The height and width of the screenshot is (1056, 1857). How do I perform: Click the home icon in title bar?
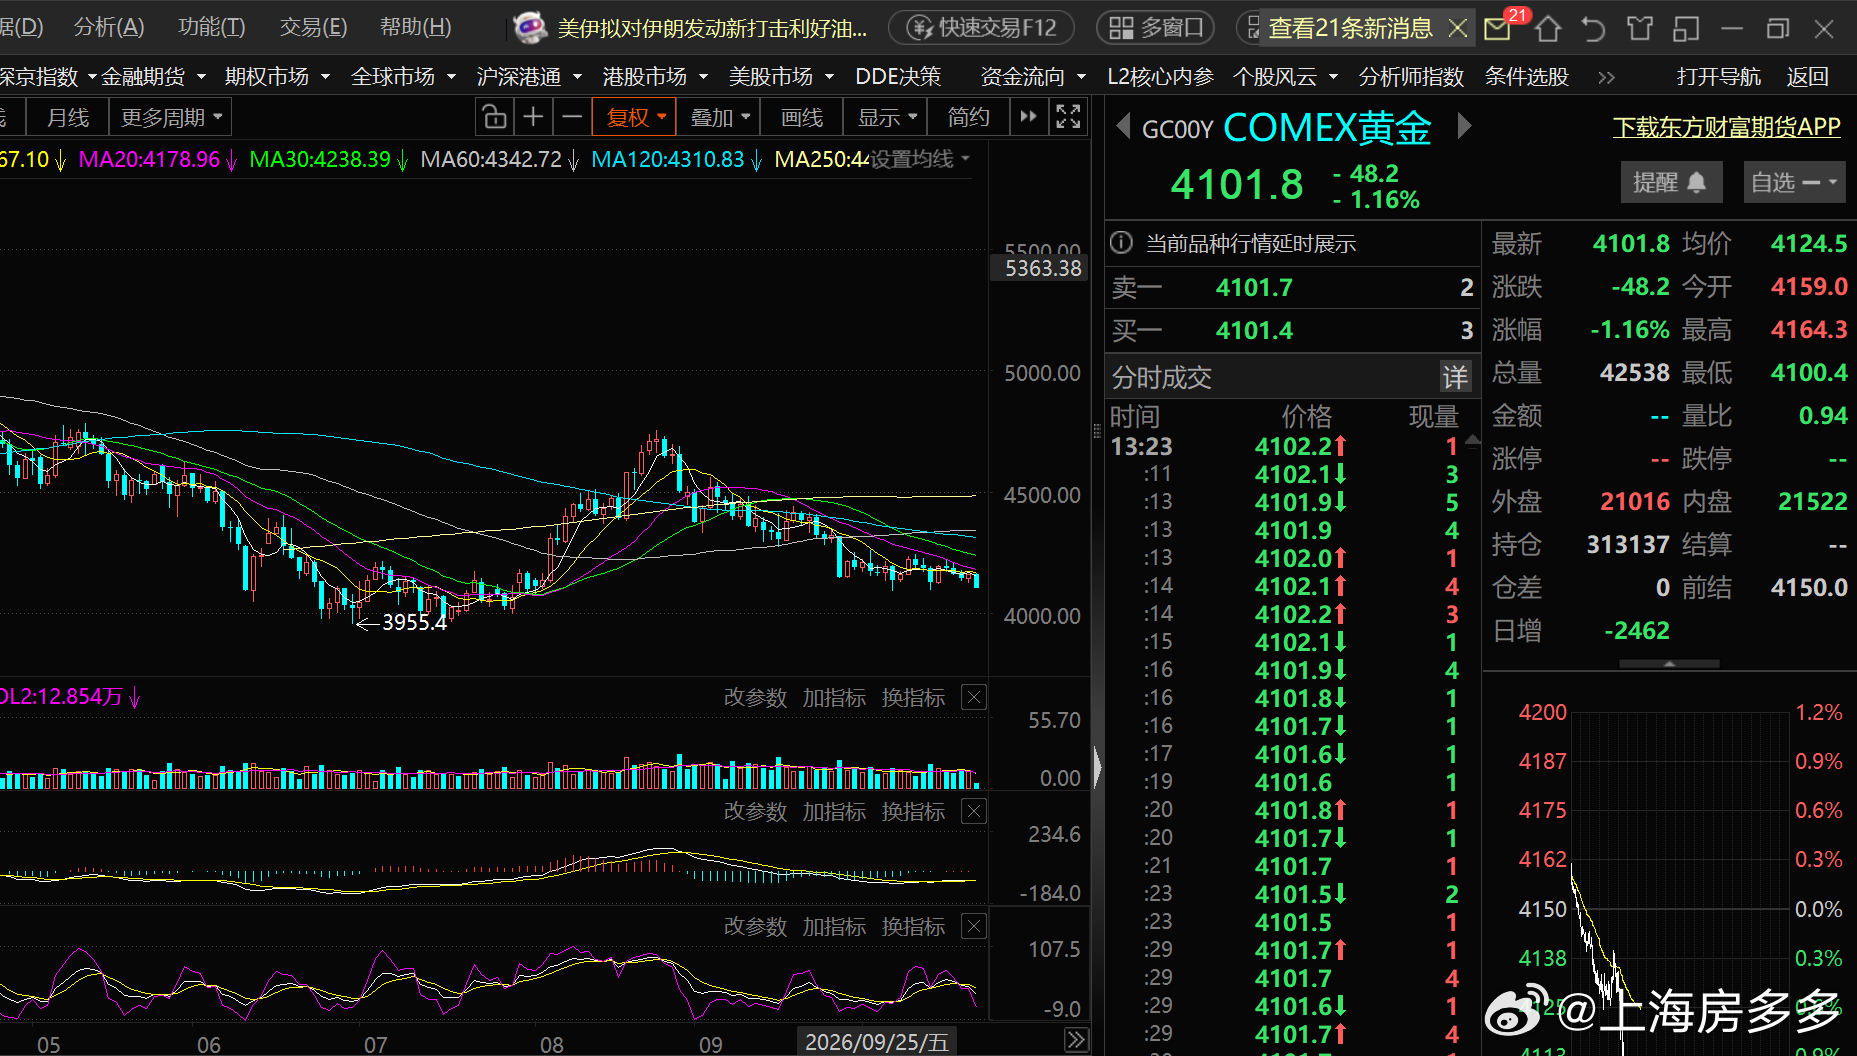tap(1548, 28)
